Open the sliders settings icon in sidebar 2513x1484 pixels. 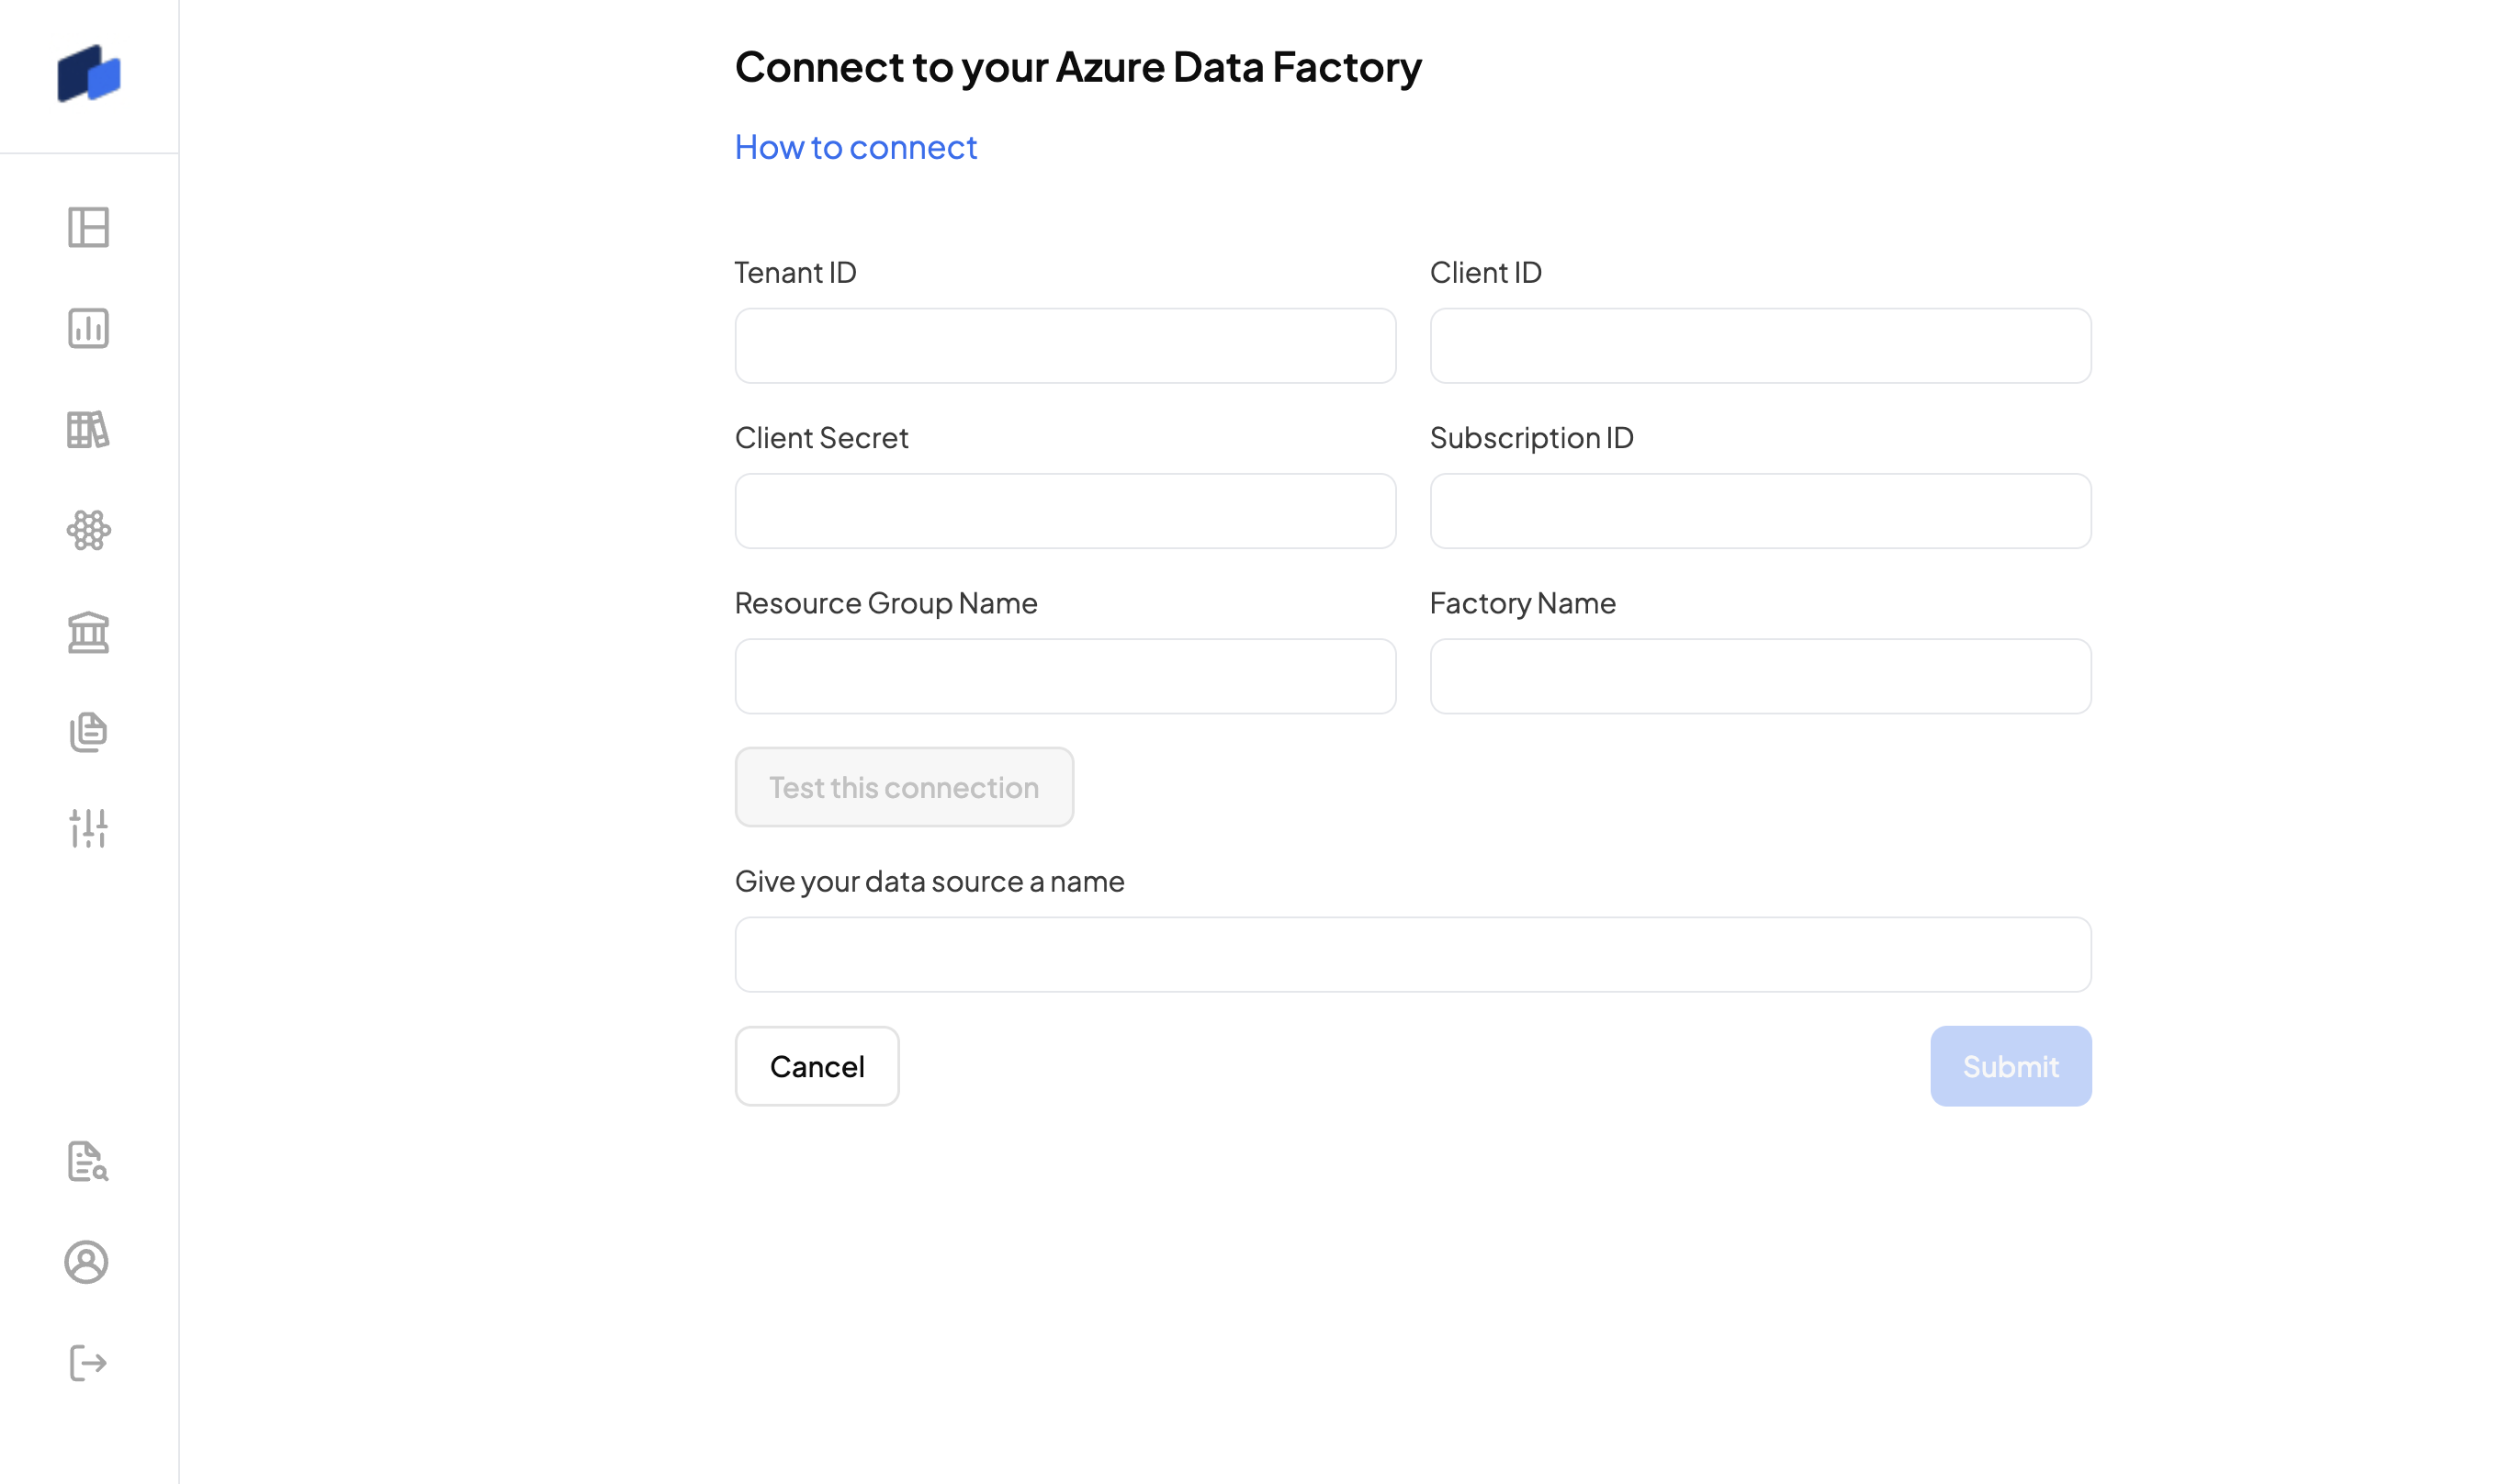88,828
